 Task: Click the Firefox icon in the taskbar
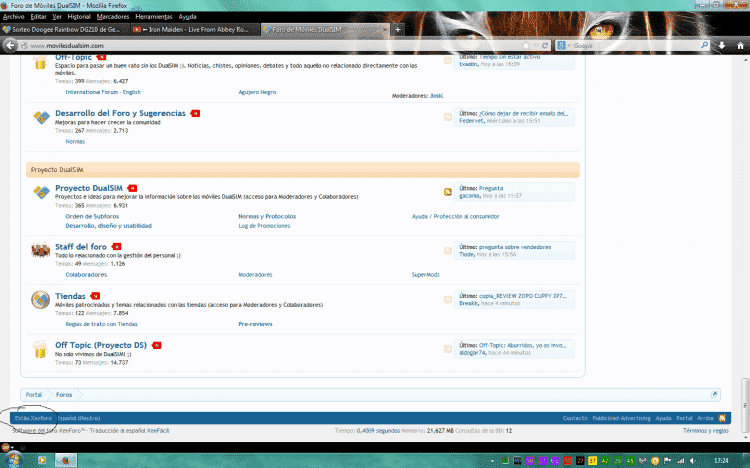66,460
